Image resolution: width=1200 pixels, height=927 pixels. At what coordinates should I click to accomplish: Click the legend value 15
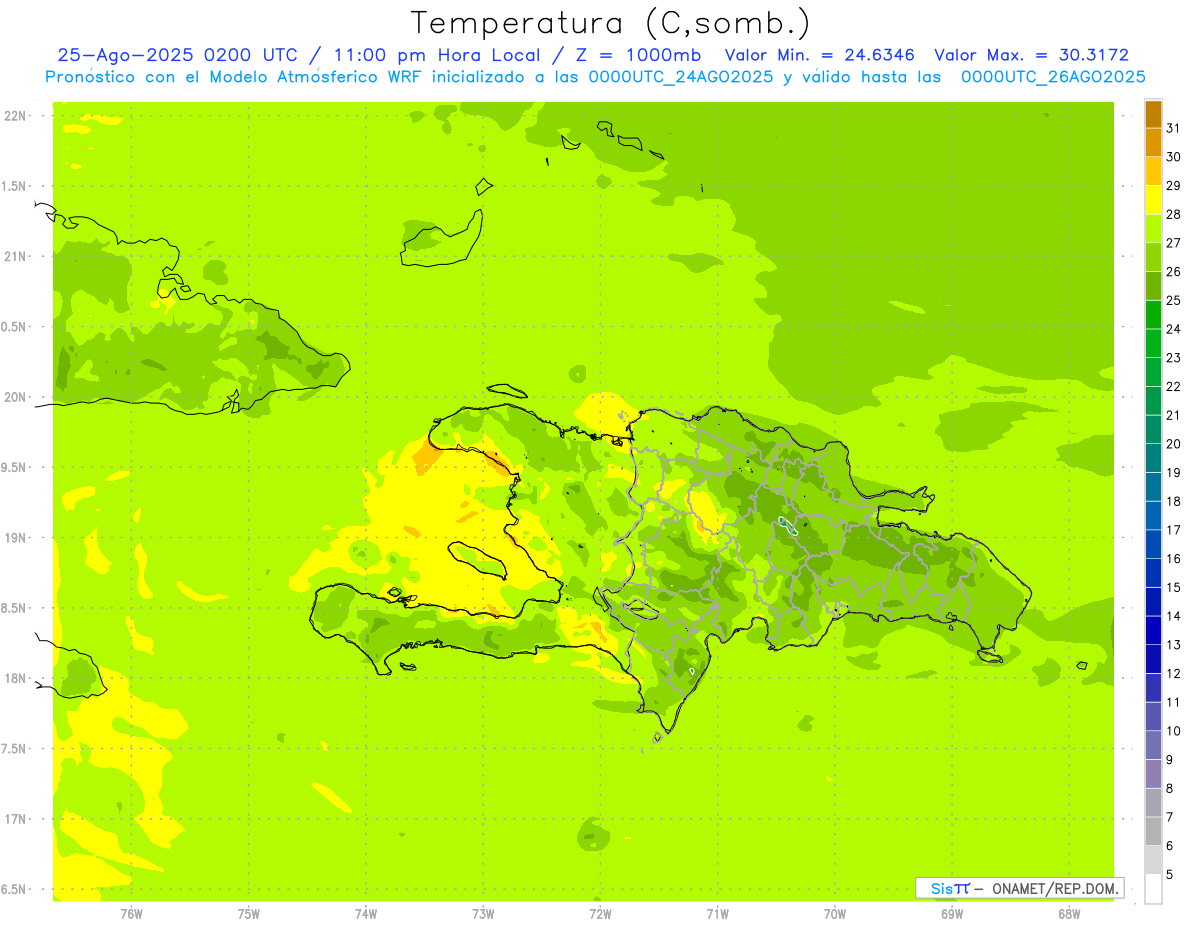click(1174, 587)
